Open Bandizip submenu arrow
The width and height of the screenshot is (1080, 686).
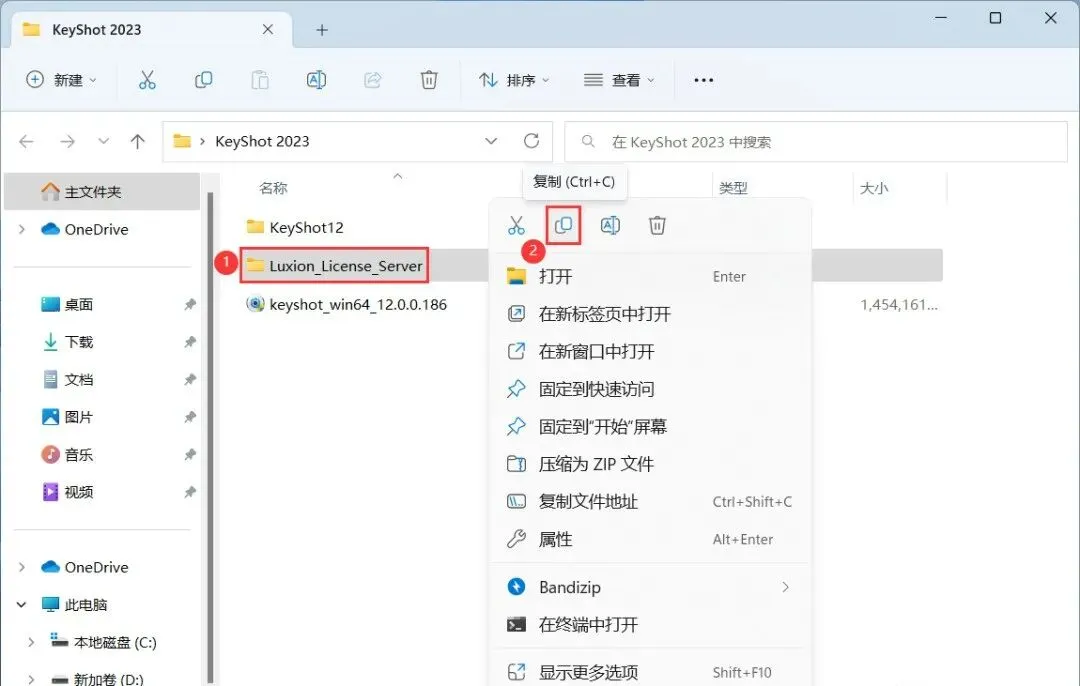pyautogui.click(x=785, y=587)
